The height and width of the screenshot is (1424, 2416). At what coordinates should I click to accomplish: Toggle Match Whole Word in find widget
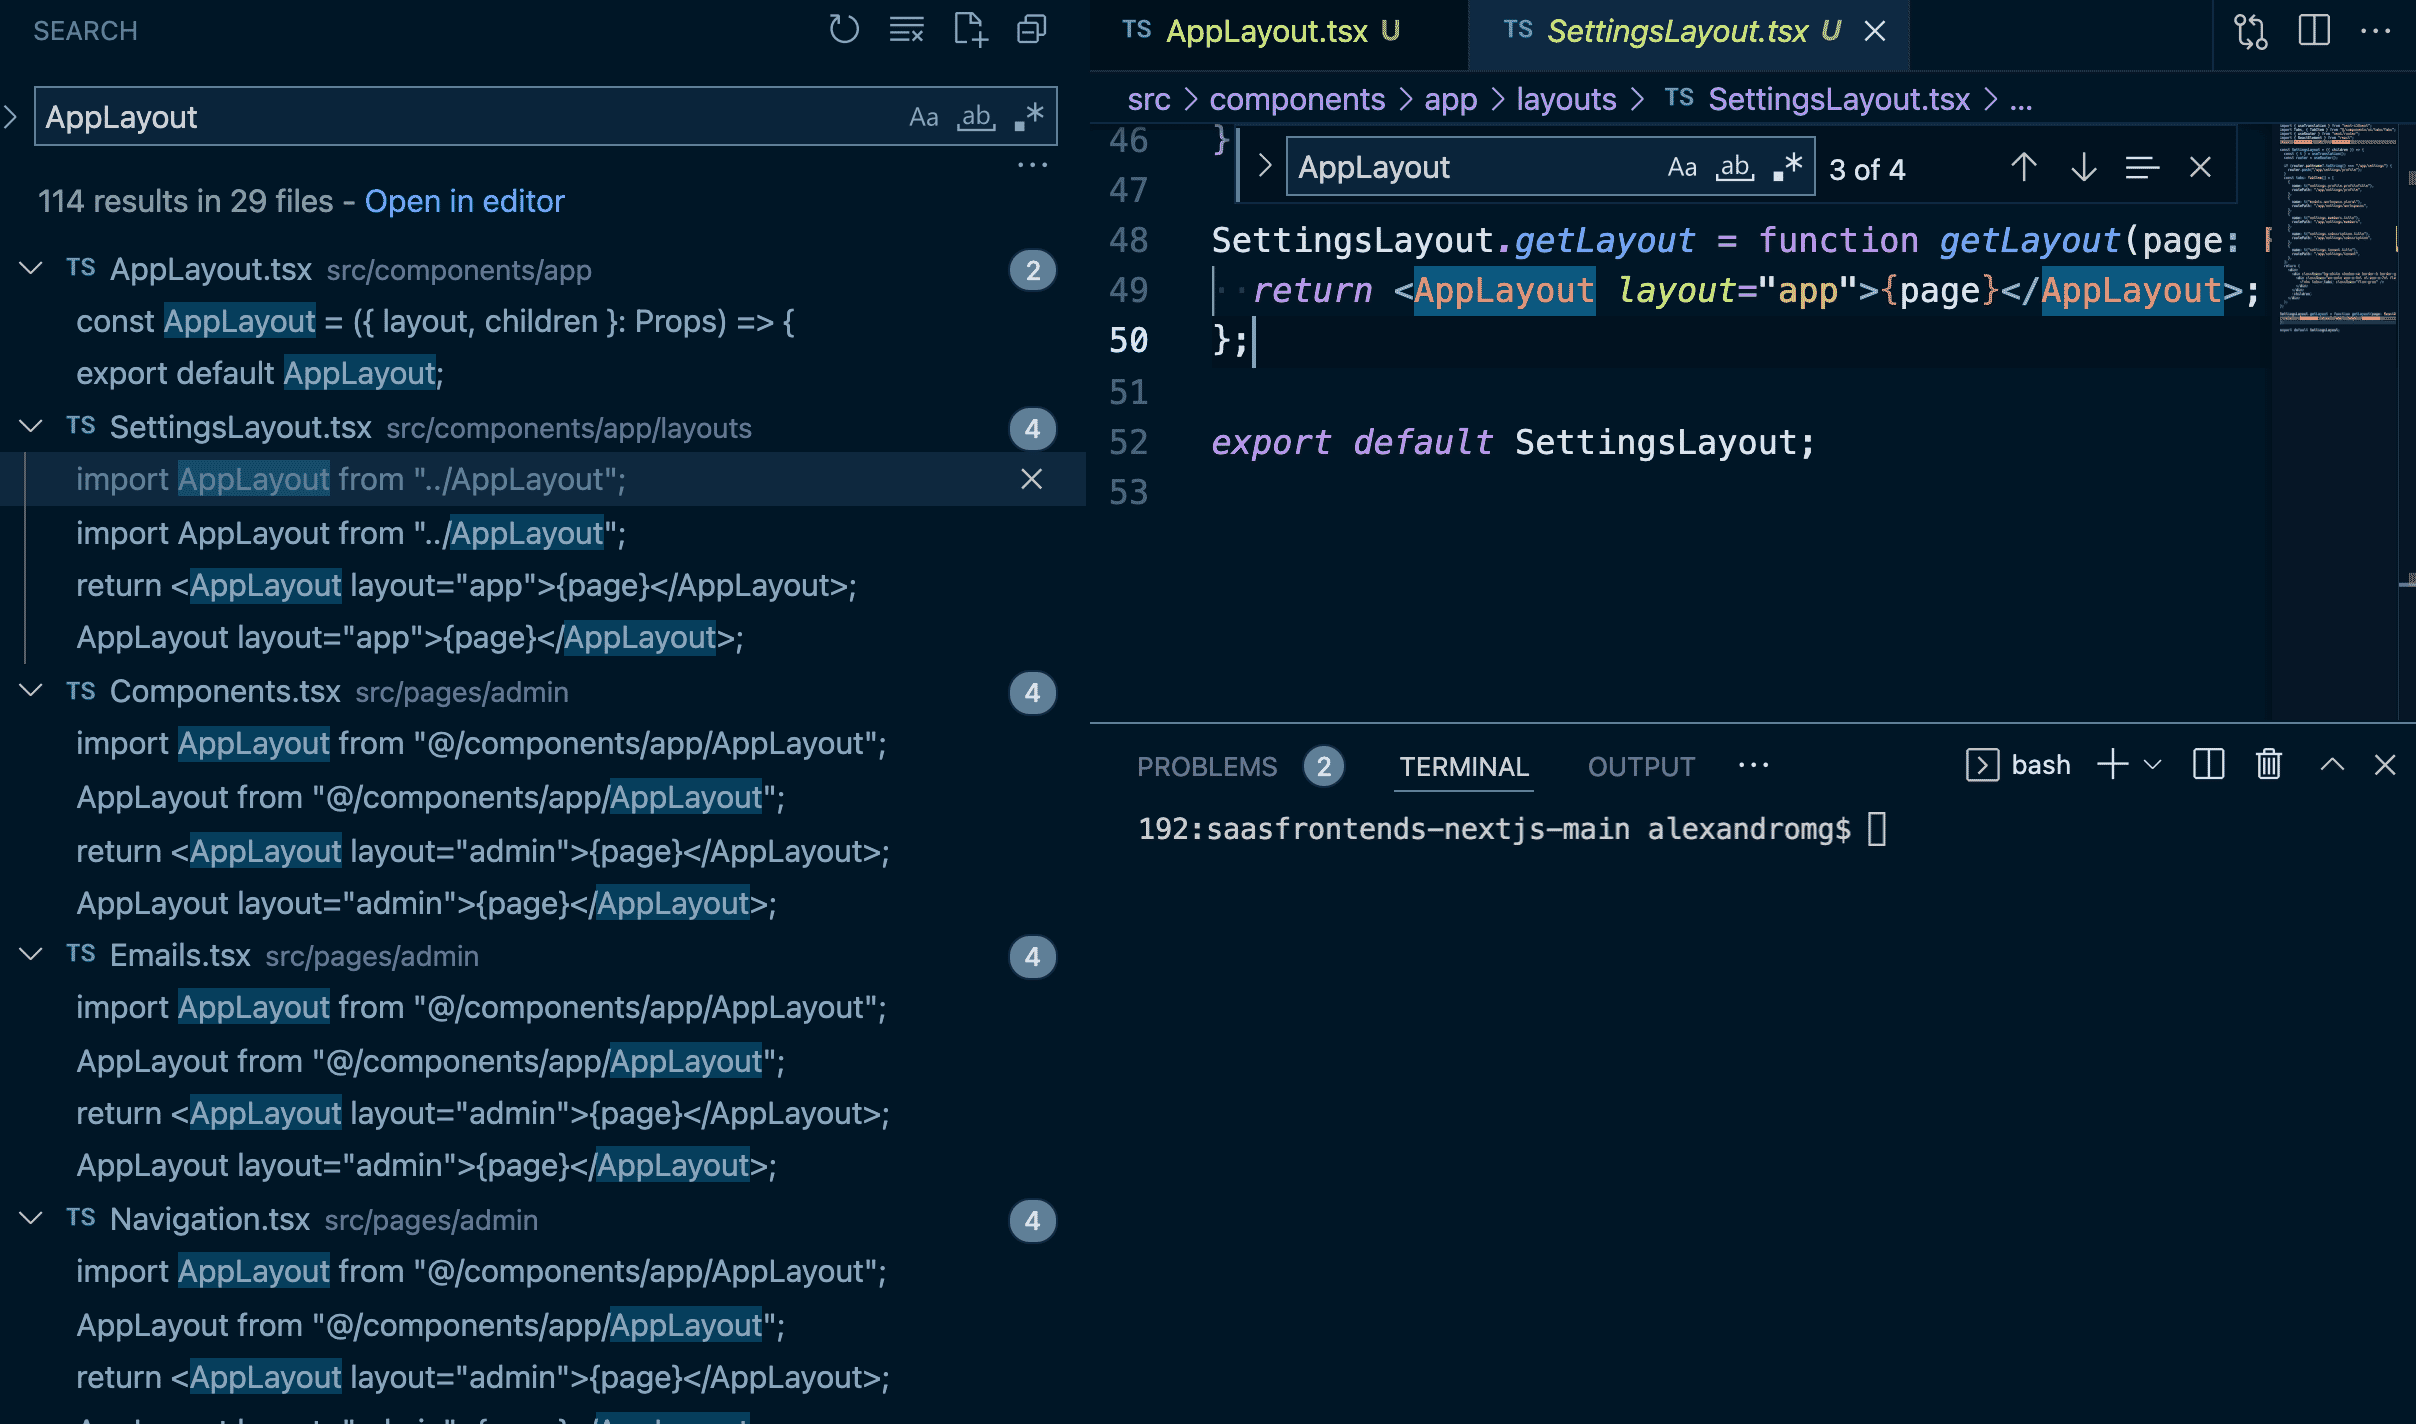tap(1735, 167)
